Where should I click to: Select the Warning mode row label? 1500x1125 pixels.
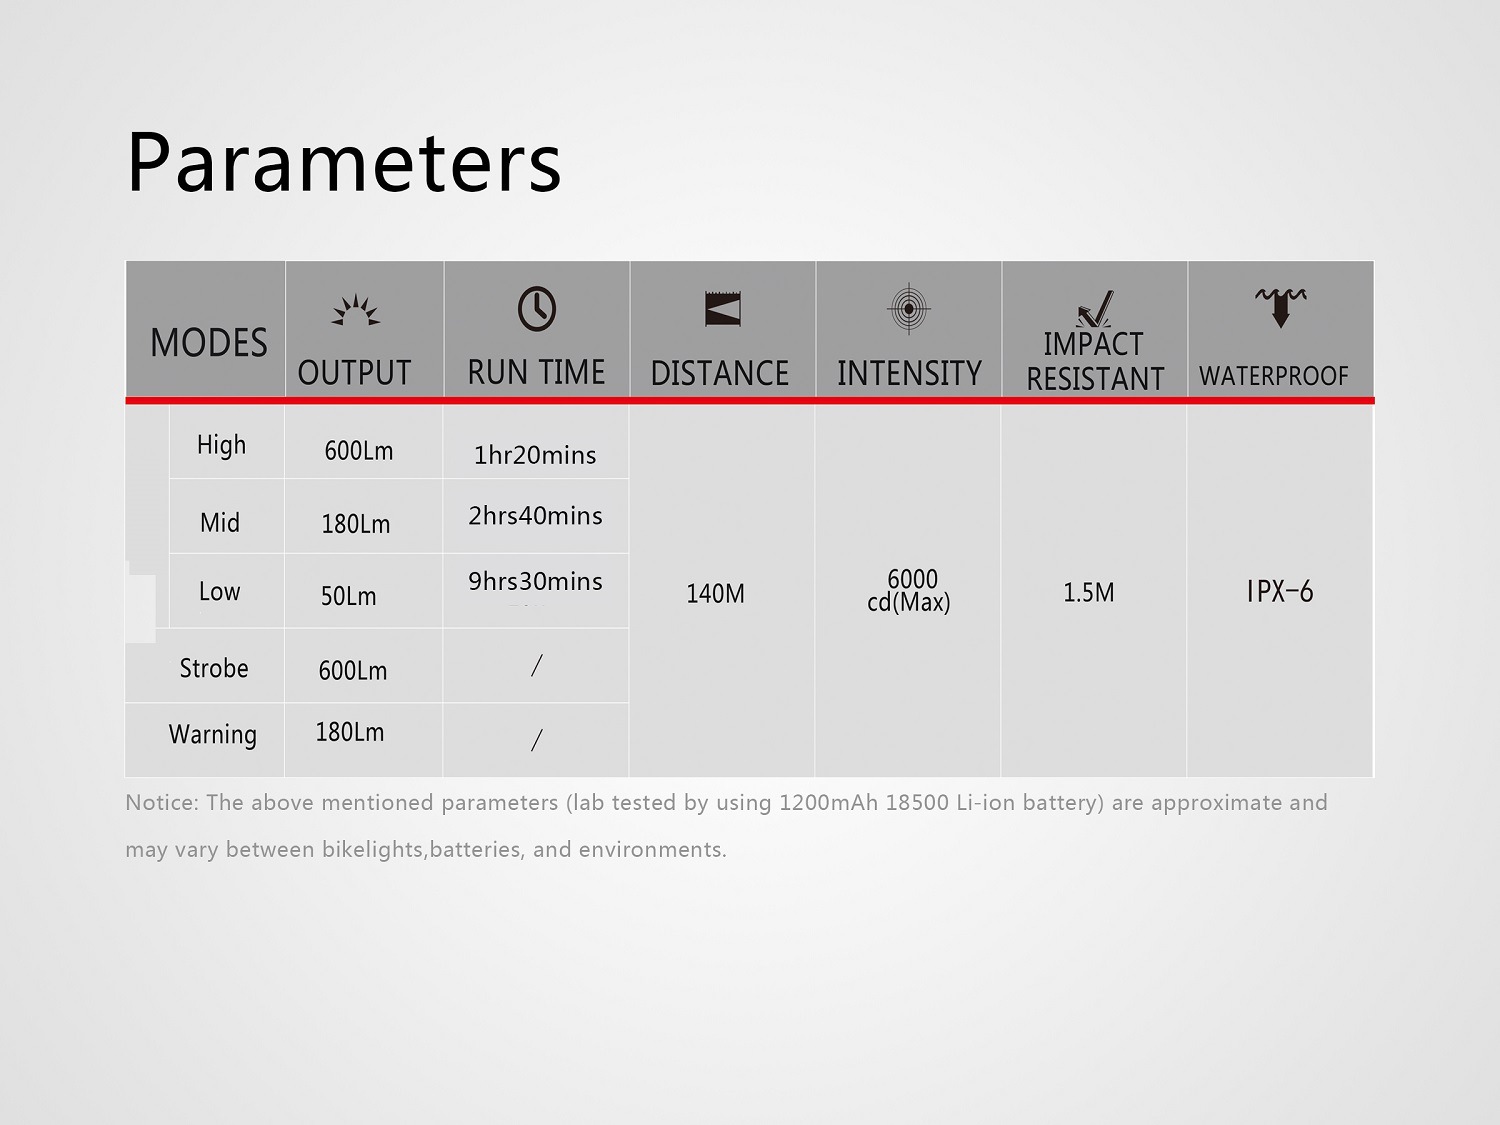pyautogui.click(x=213, y=735)
